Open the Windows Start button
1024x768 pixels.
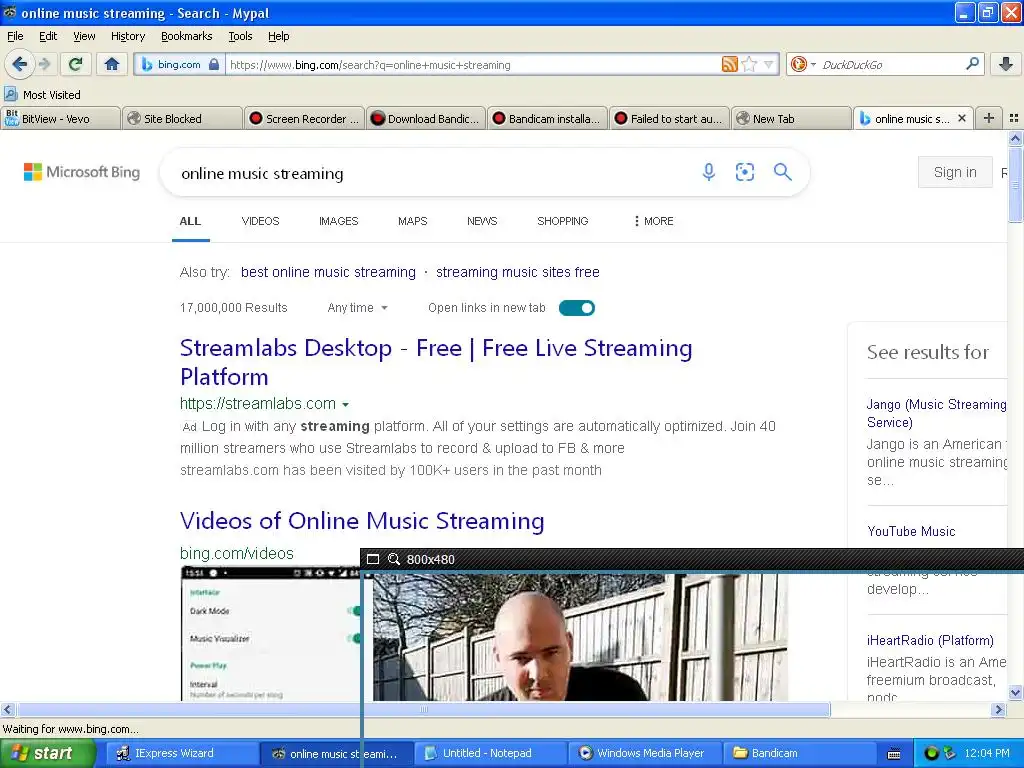click(x=46, y=753)
